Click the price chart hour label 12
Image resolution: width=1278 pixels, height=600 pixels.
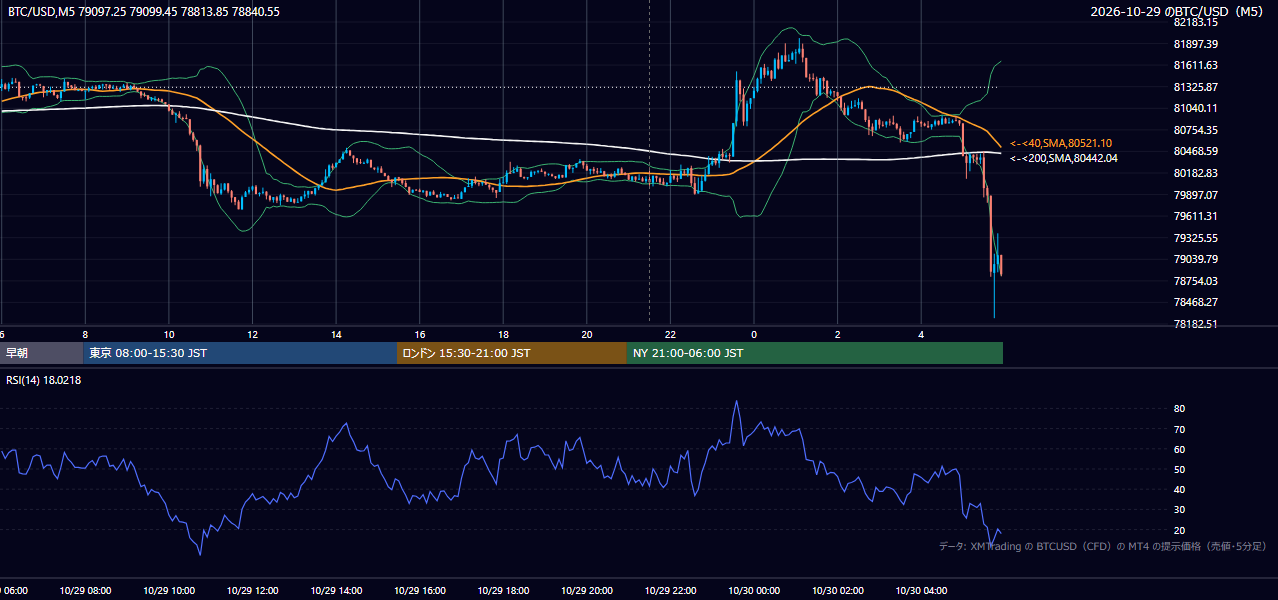coord(253,334)
